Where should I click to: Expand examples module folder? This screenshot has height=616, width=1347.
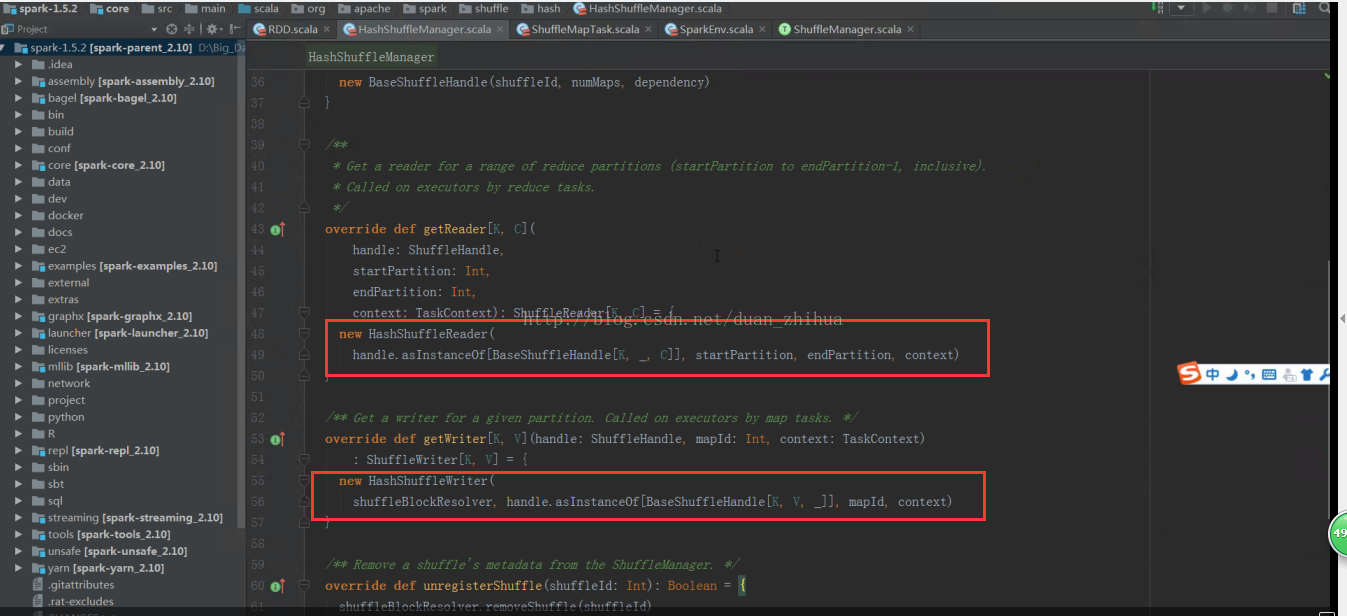(18, 266)
